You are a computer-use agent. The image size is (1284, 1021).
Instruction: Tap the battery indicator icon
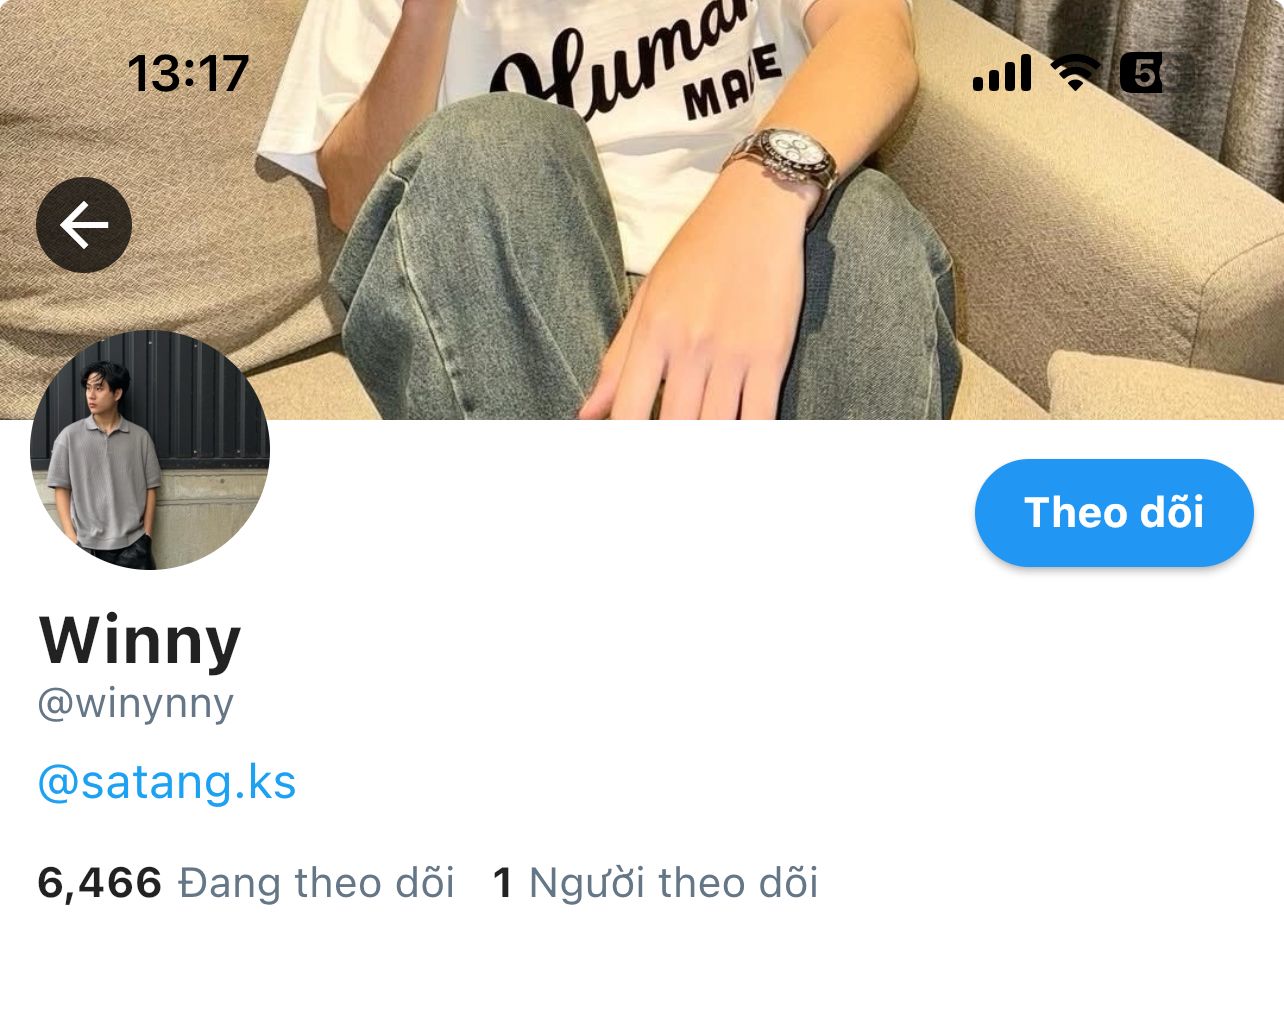click(1141, 73)
